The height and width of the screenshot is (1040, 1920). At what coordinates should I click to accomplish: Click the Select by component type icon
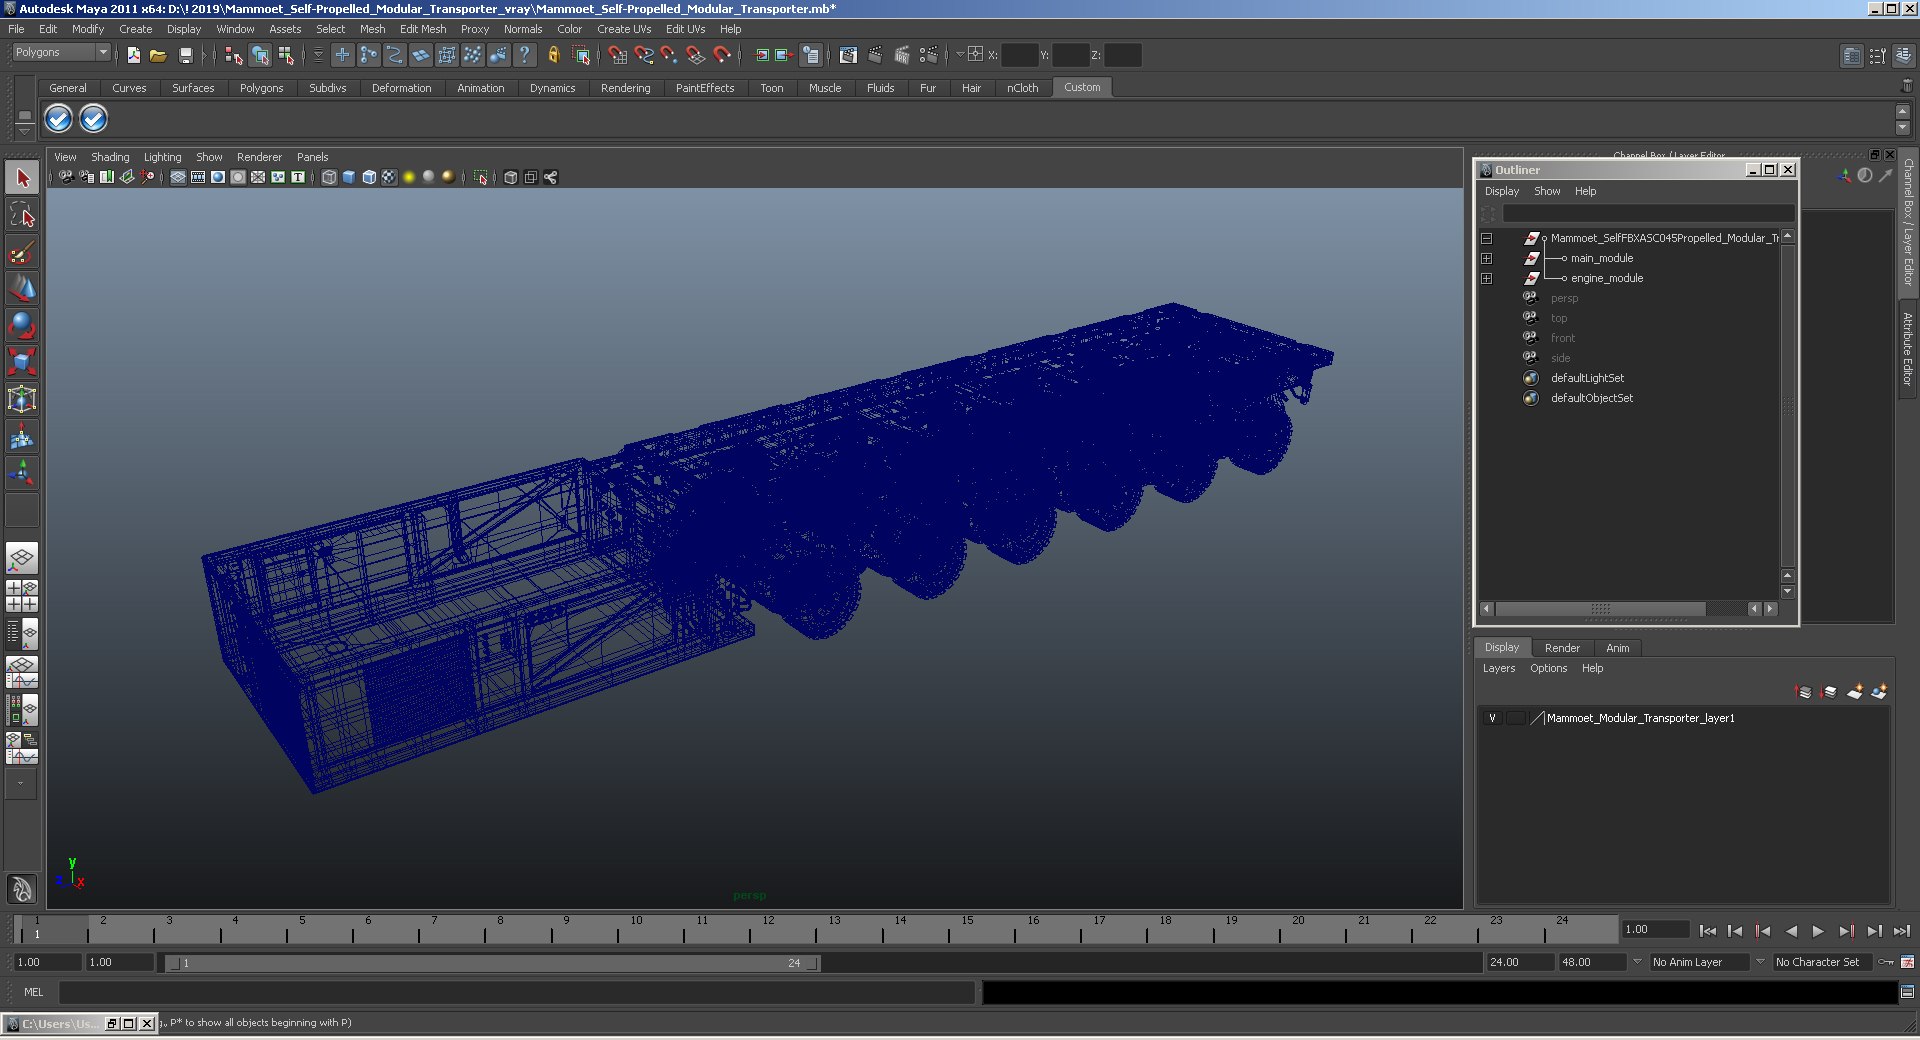point(286,55)
